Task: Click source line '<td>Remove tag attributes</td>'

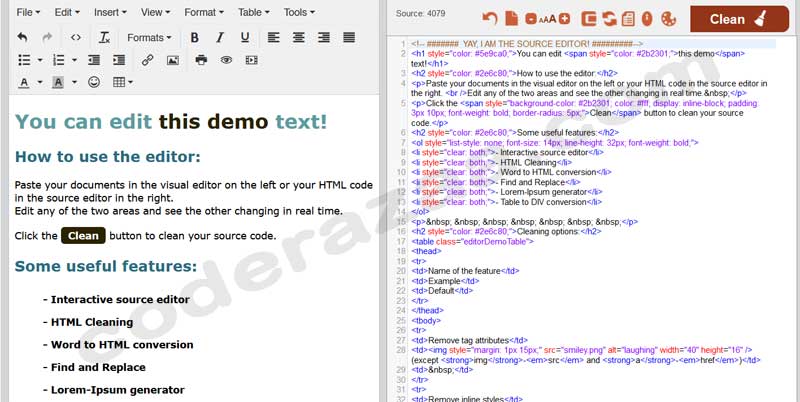Action: tap(469, 340)
